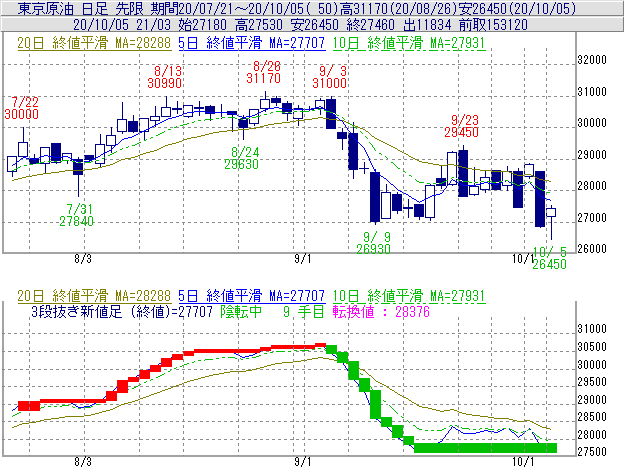Click the 5日 終値平滑 MA=27707 label in upper chart
This screenshot has height=474, width=624.
(252, 43)
